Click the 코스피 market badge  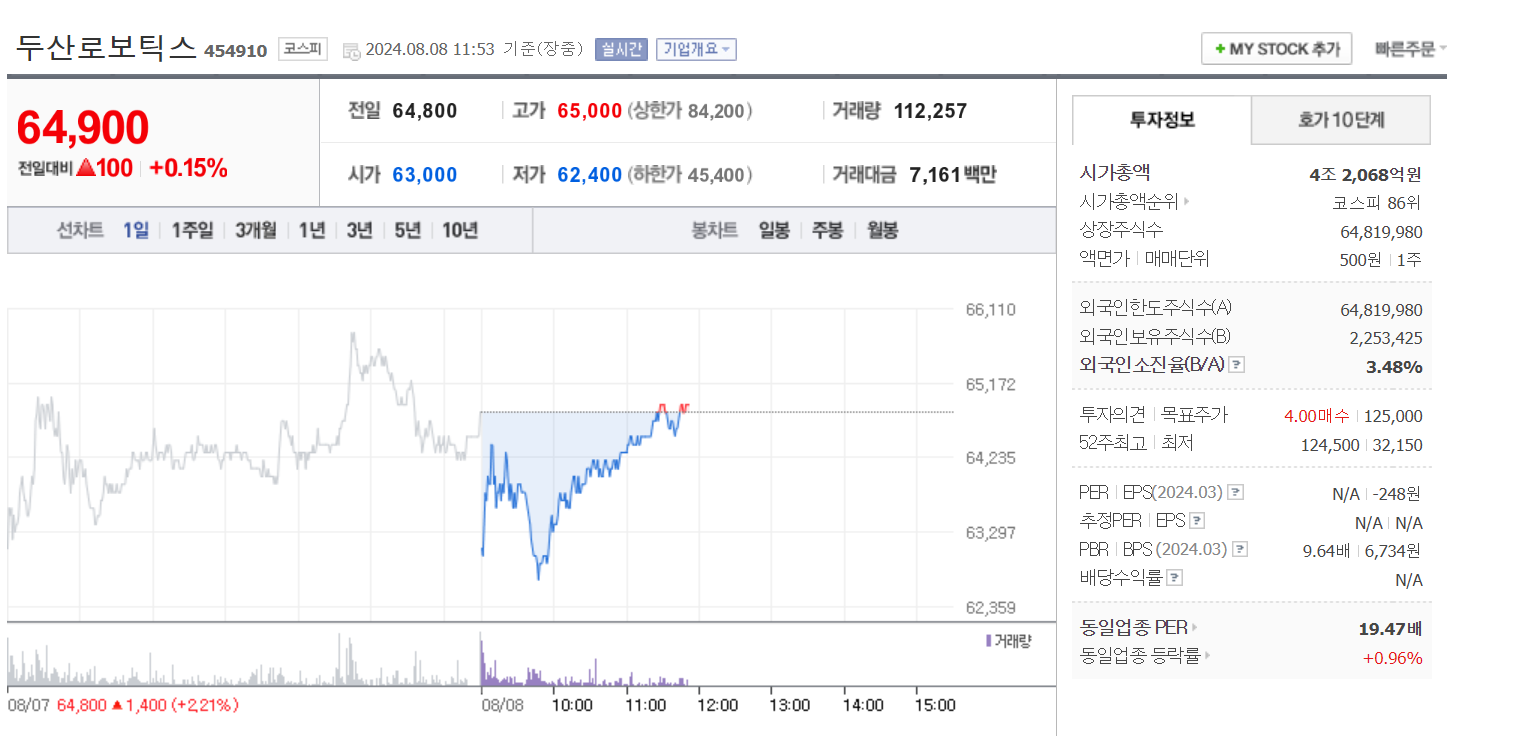[x=302, y=49]
